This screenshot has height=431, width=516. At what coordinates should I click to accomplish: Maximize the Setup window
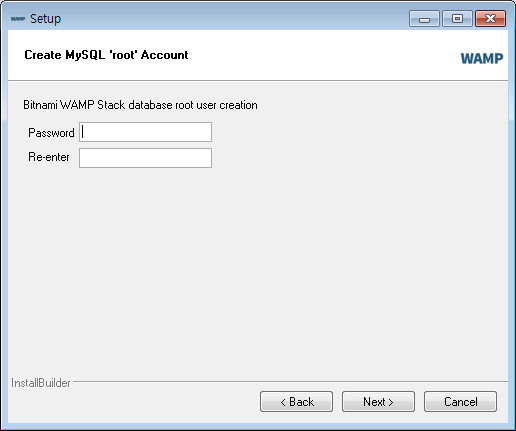click(x=457, y=19)
